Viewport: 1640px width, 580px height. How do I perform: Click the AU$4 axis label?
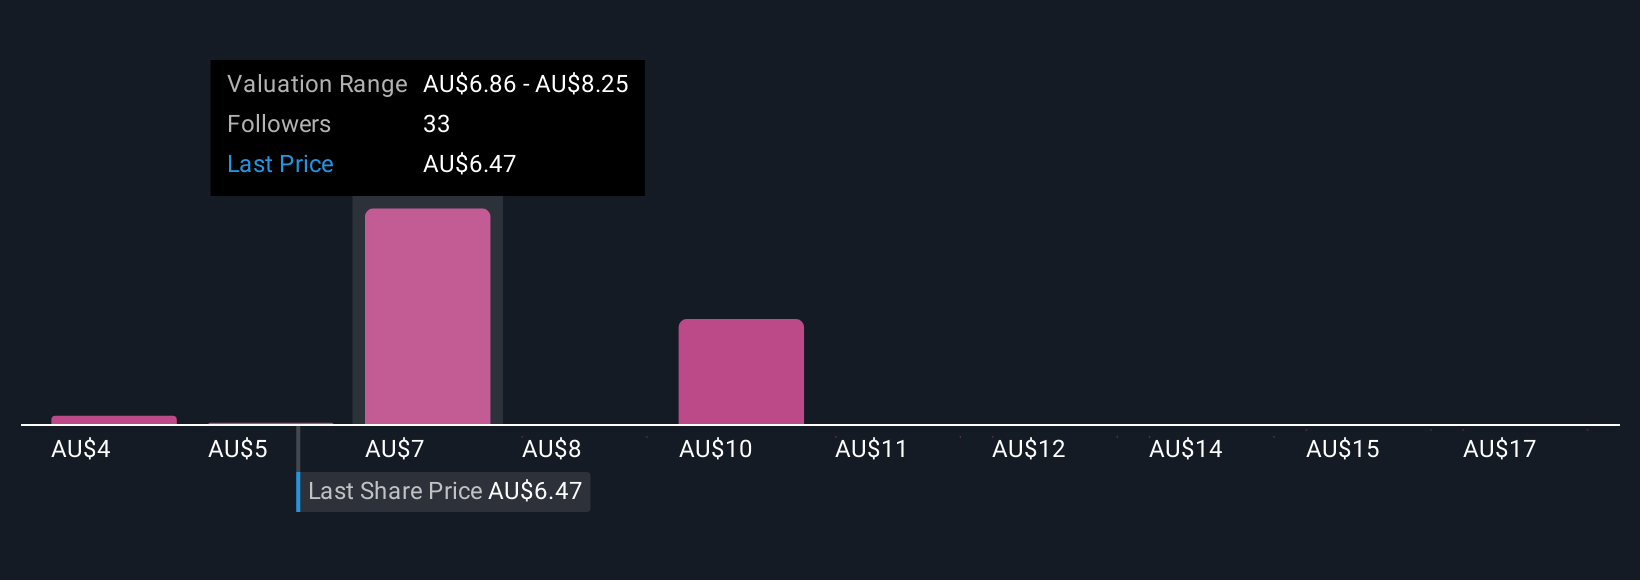click(x=81, y=449)
